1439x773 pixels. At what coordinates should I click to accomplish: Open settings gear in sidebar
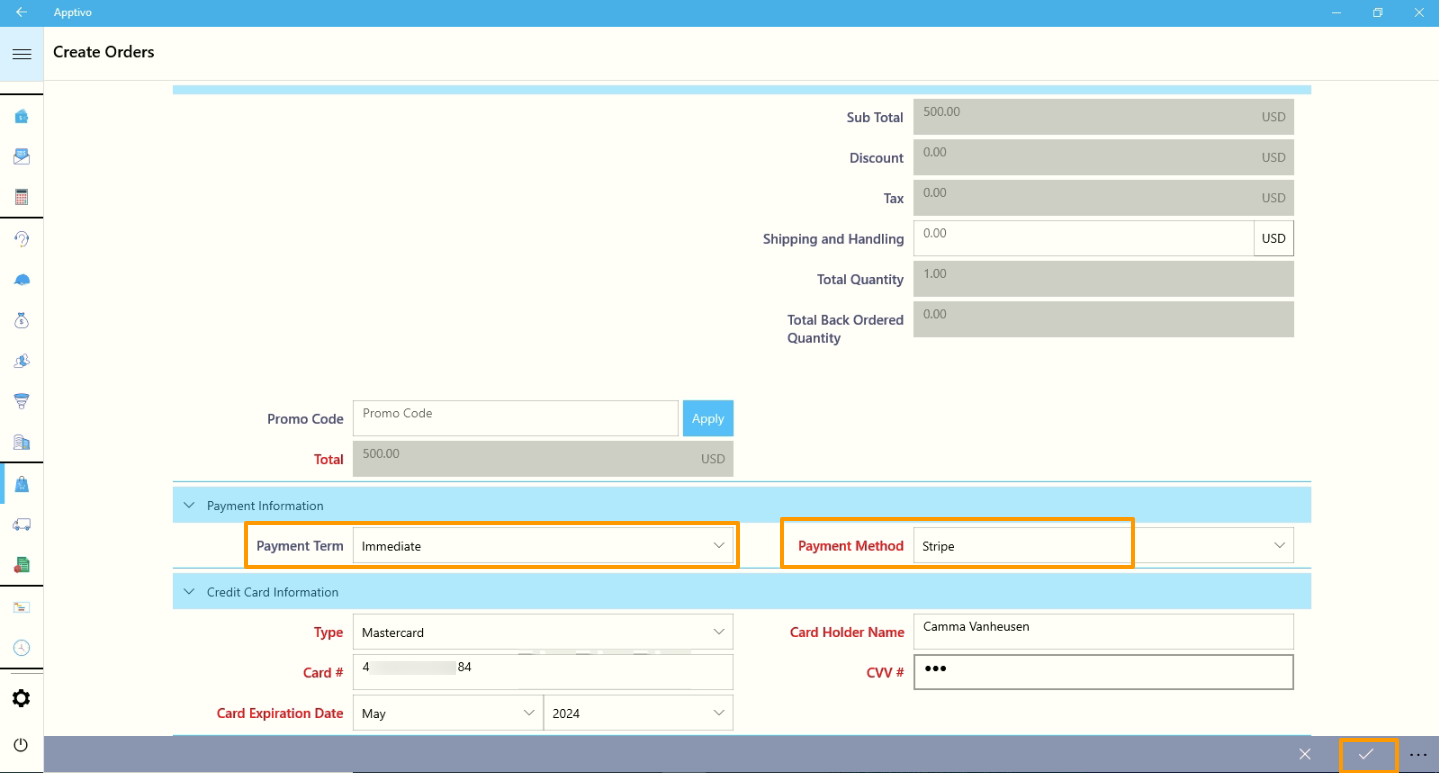(21, 698)
